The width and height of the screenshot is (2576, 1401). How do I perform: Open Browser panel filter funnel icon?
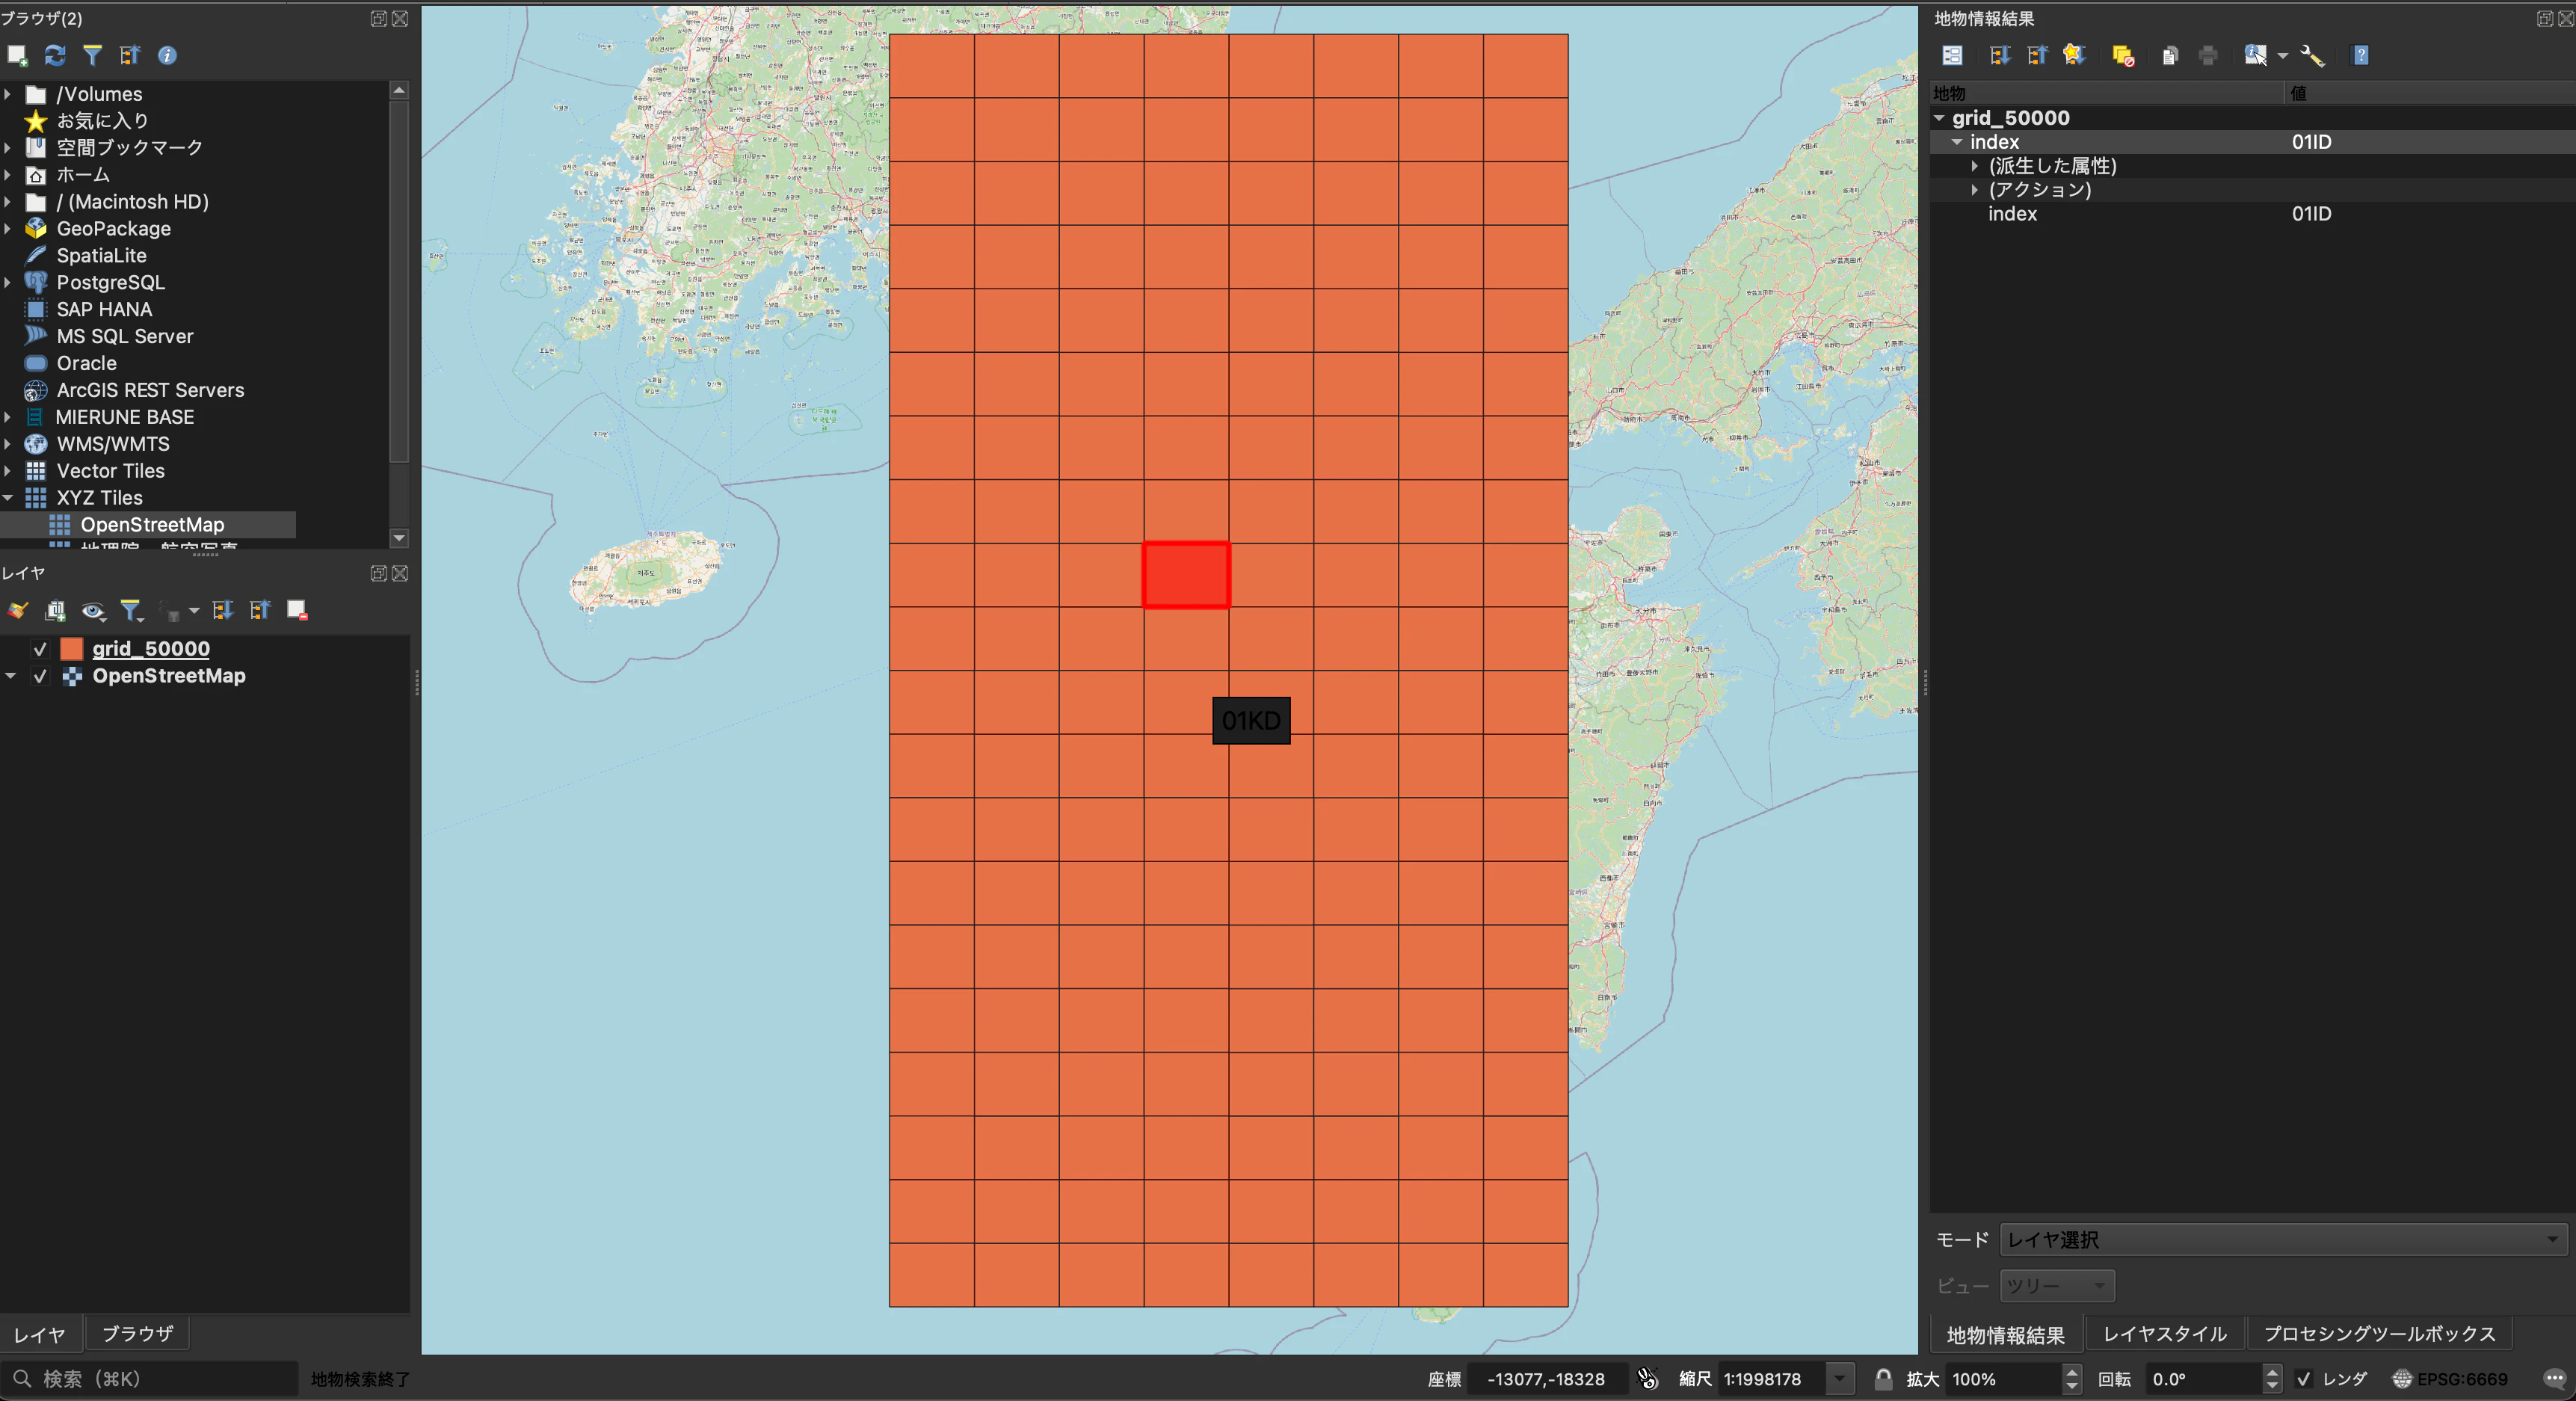tap(92, 55)
